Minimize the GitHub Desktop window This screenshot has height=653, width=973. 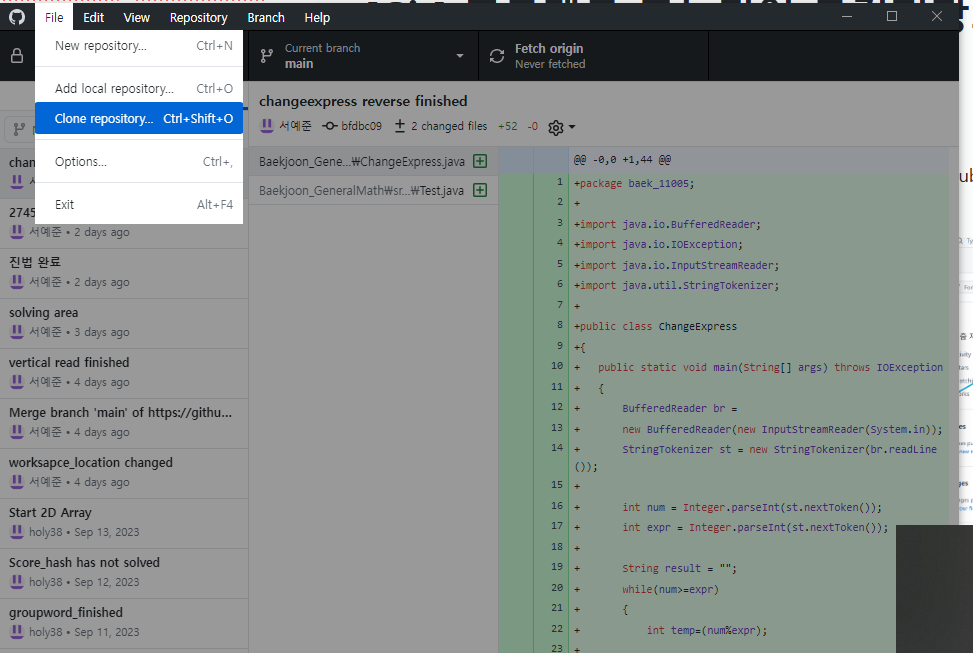847,16
